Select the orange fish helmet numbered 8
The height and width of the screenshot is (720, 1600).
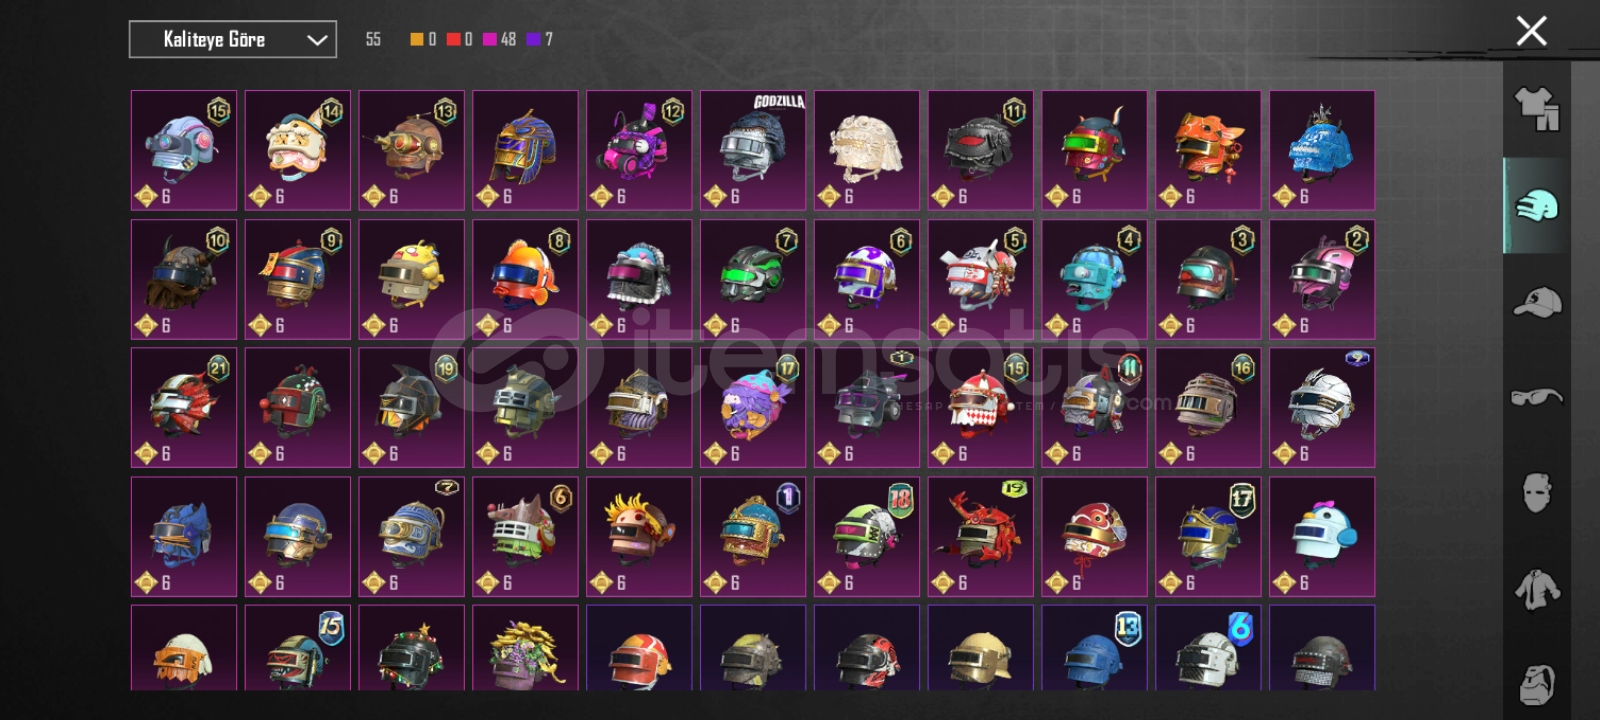525,279
